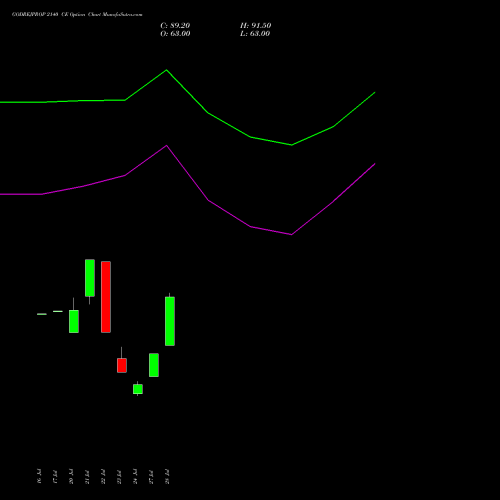Click the 22 Jul date axis label
Viewport: 500px width, 500px height.
coord(103,476)
